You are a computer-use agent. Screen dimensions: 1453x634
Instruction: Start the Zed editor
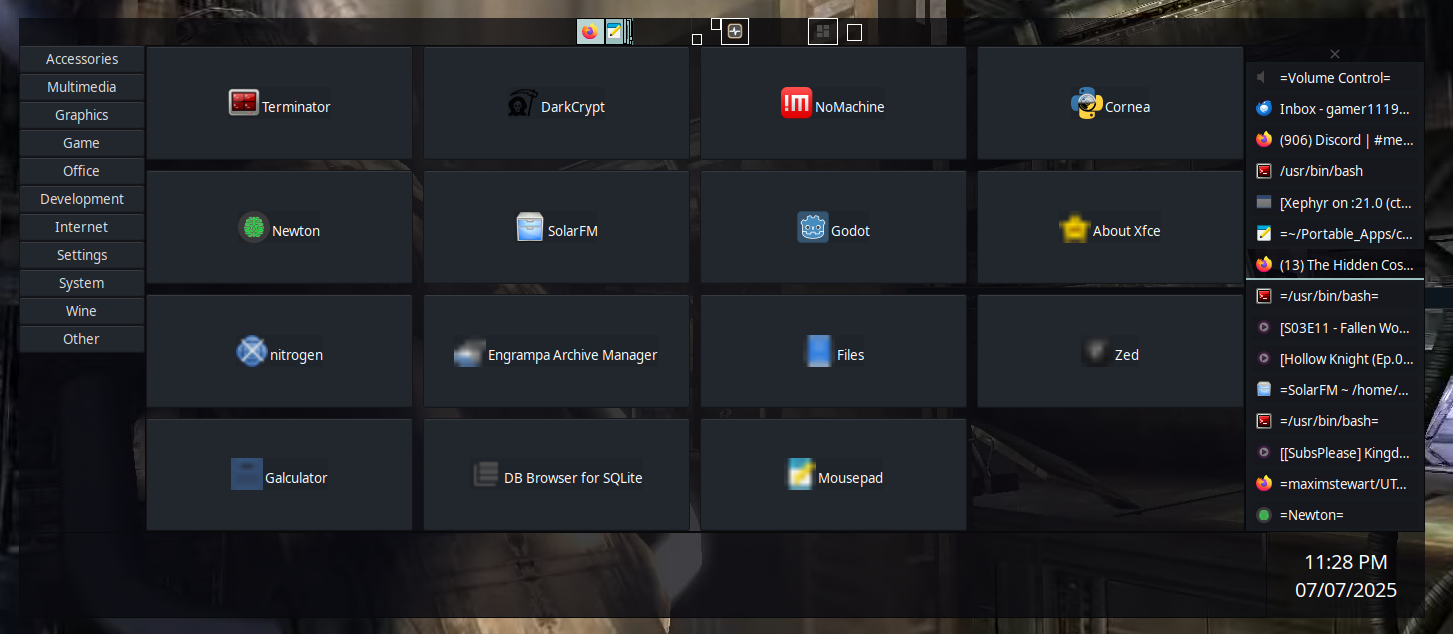coord(1110,352)
